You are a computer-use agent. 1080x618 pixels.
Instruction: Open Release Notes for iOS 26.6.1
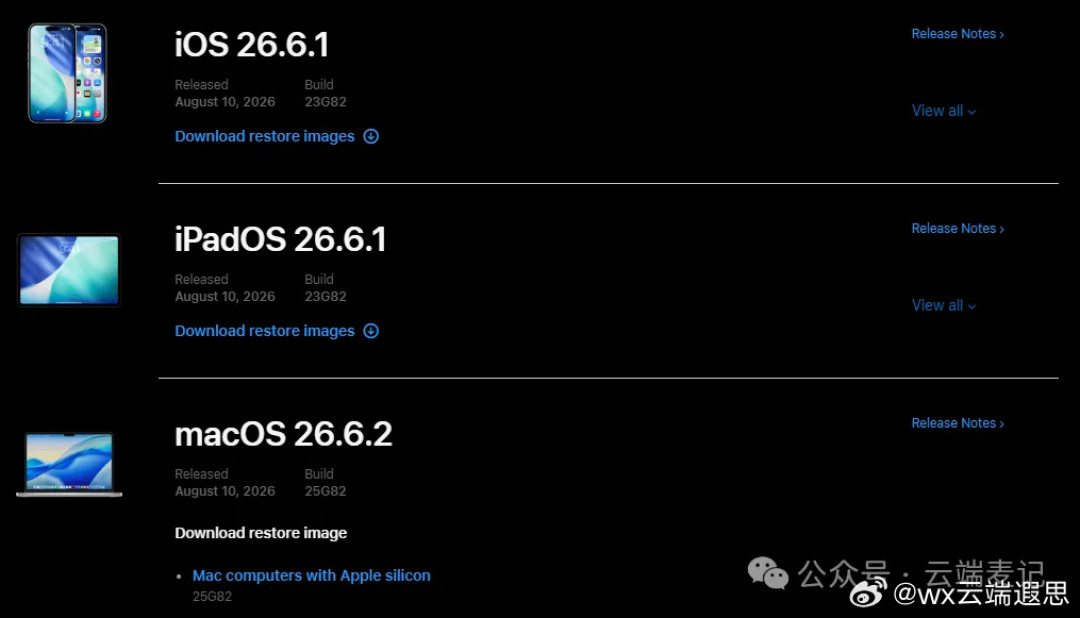957,34
